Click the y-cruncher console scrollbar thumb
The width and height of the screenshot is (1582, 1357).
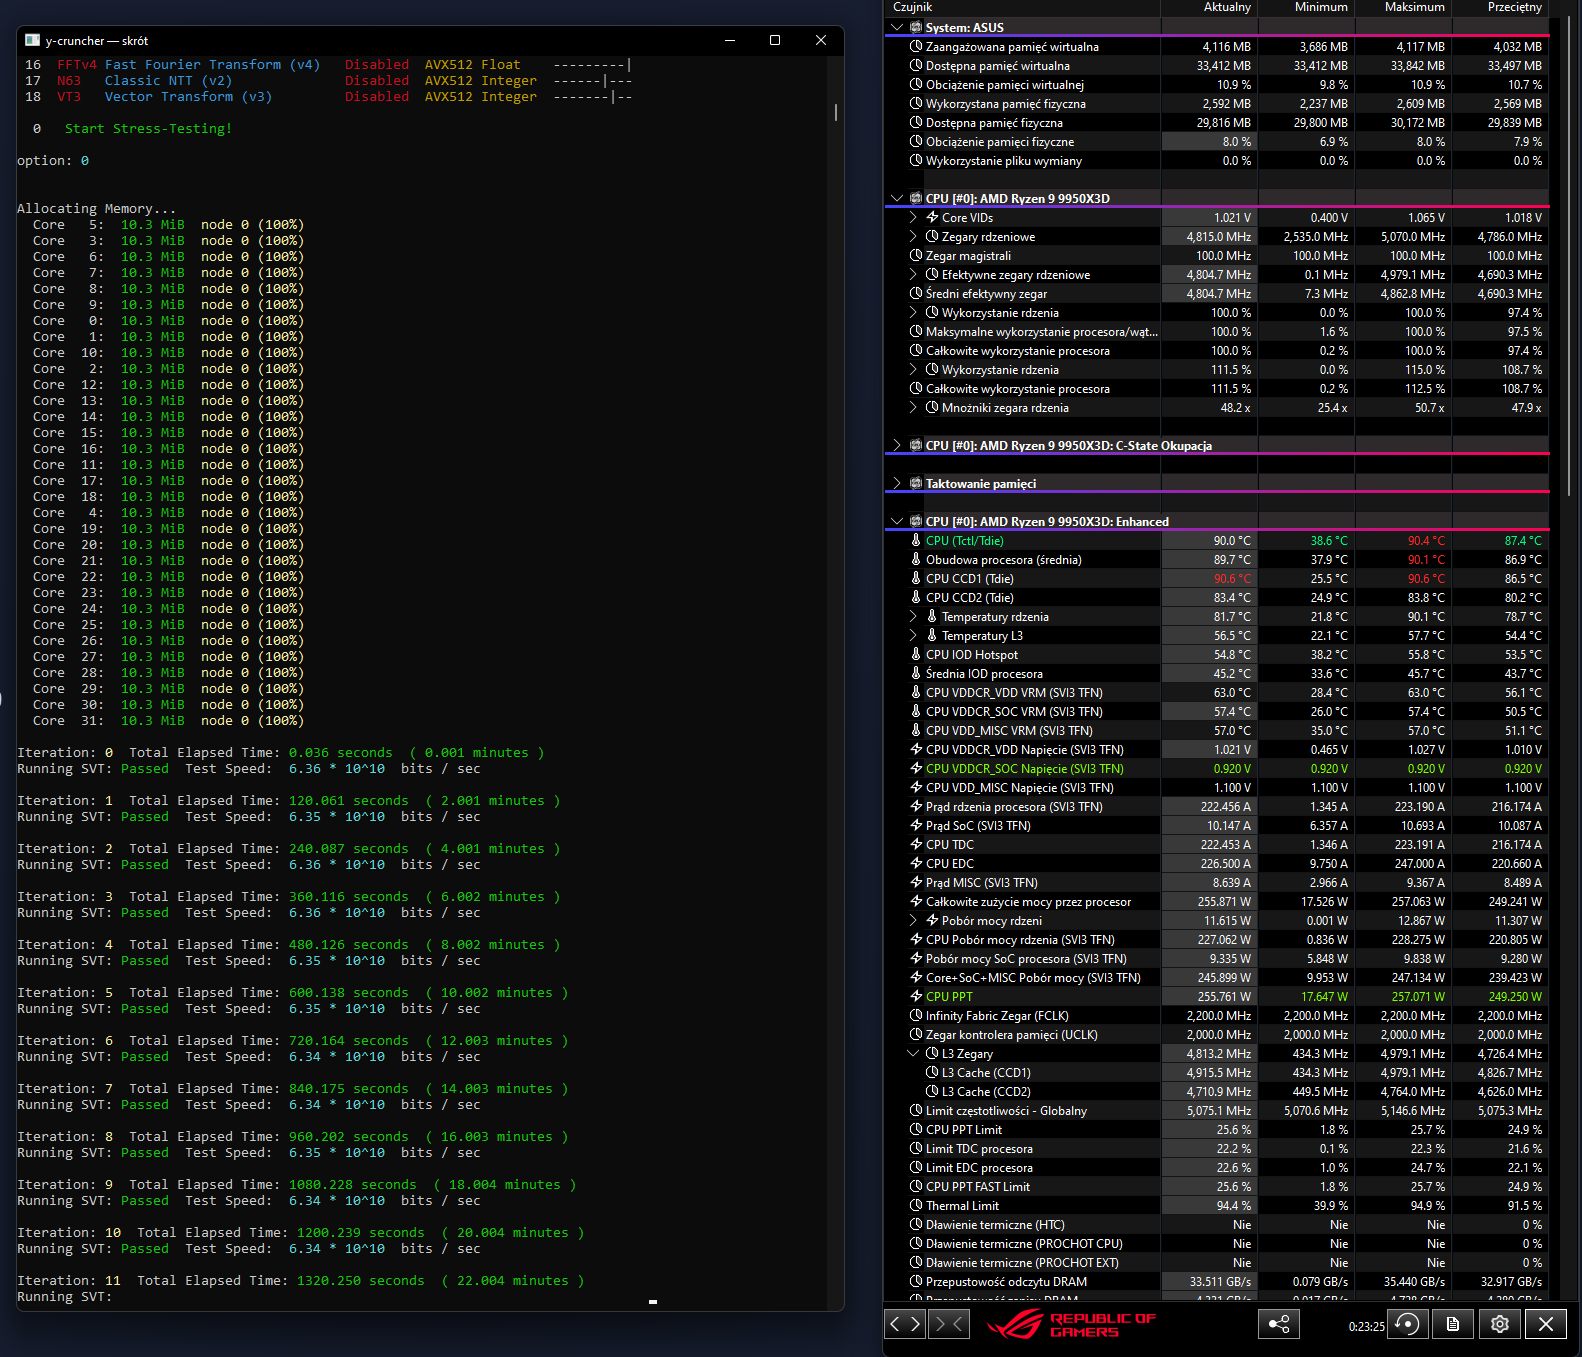pyautogui.click(x=836, y=112)
